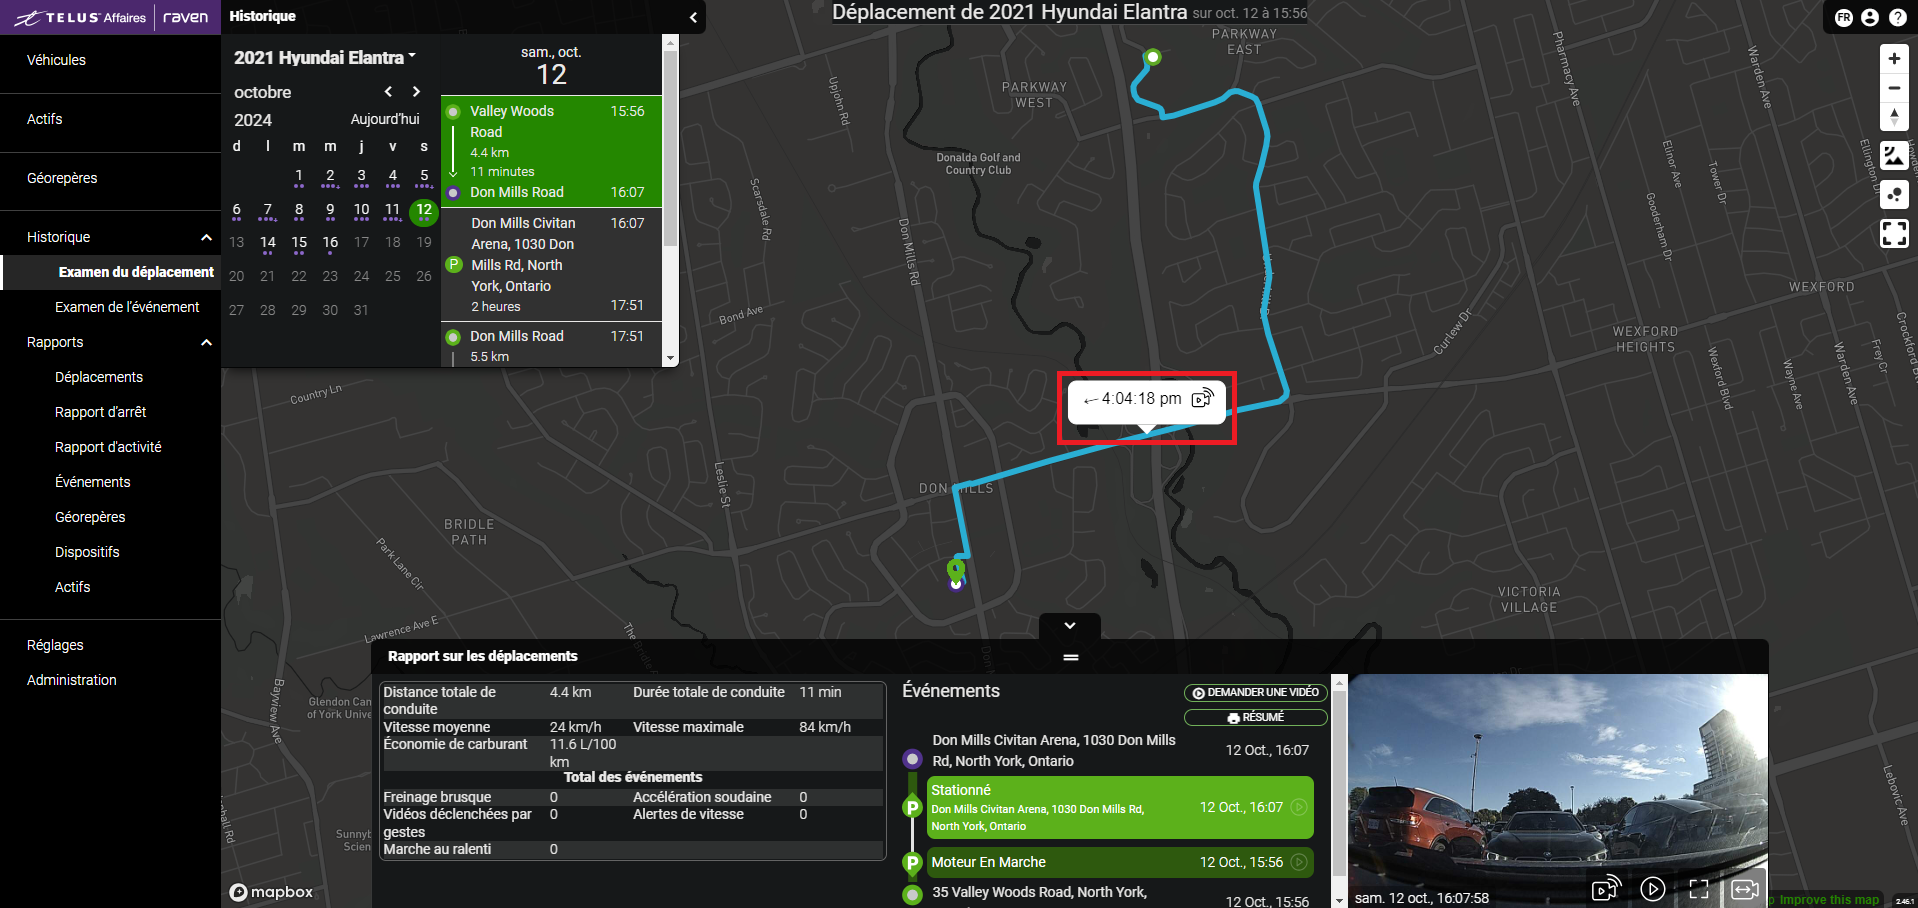This screenshot has height=908, width=1918.
Task: Collapse the Rapports menu section
Action: point(206,342)
